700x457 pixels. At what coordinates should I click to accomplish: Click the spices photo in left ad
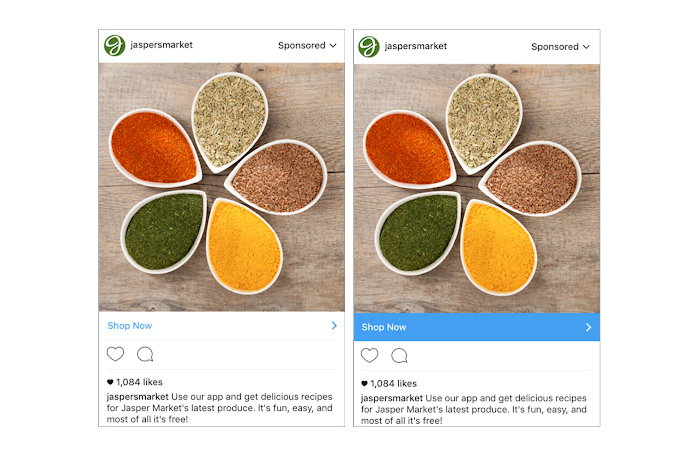221,187
